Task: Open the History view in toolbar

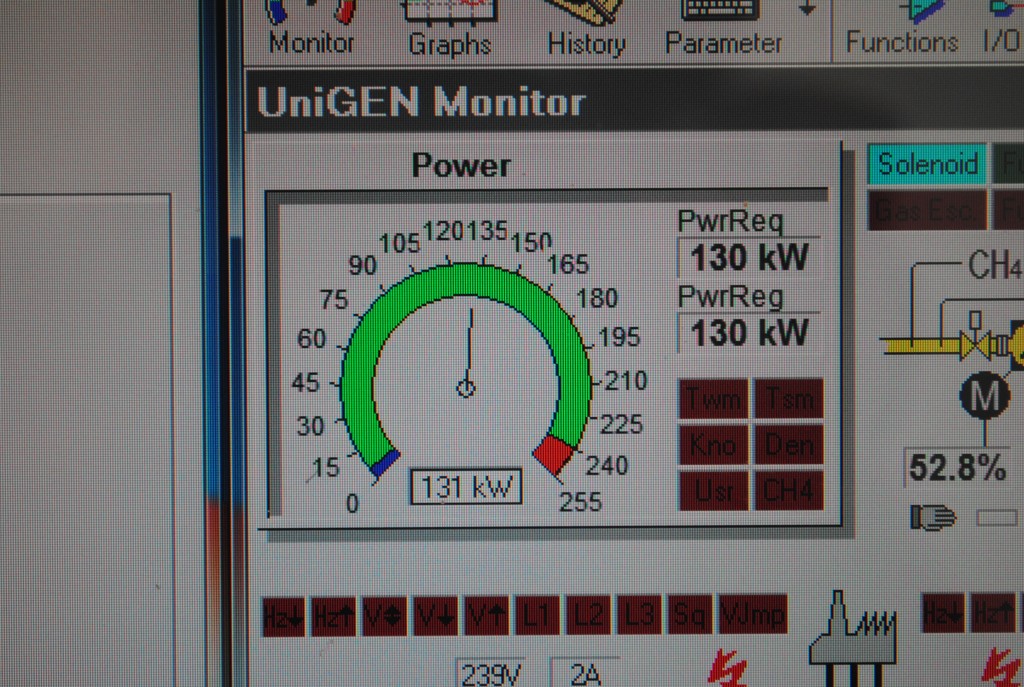Action: [x=586, y=29]
